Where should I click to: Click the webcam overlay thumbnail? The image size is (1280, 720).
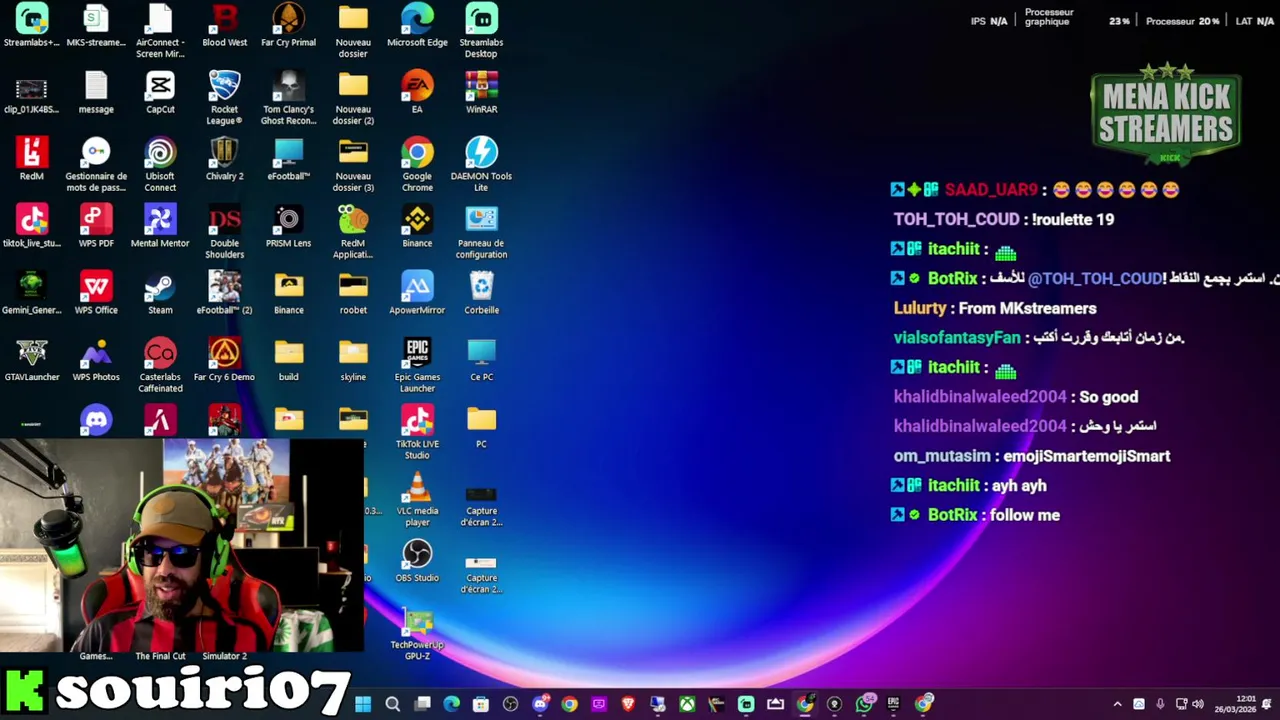coord(182,546)
